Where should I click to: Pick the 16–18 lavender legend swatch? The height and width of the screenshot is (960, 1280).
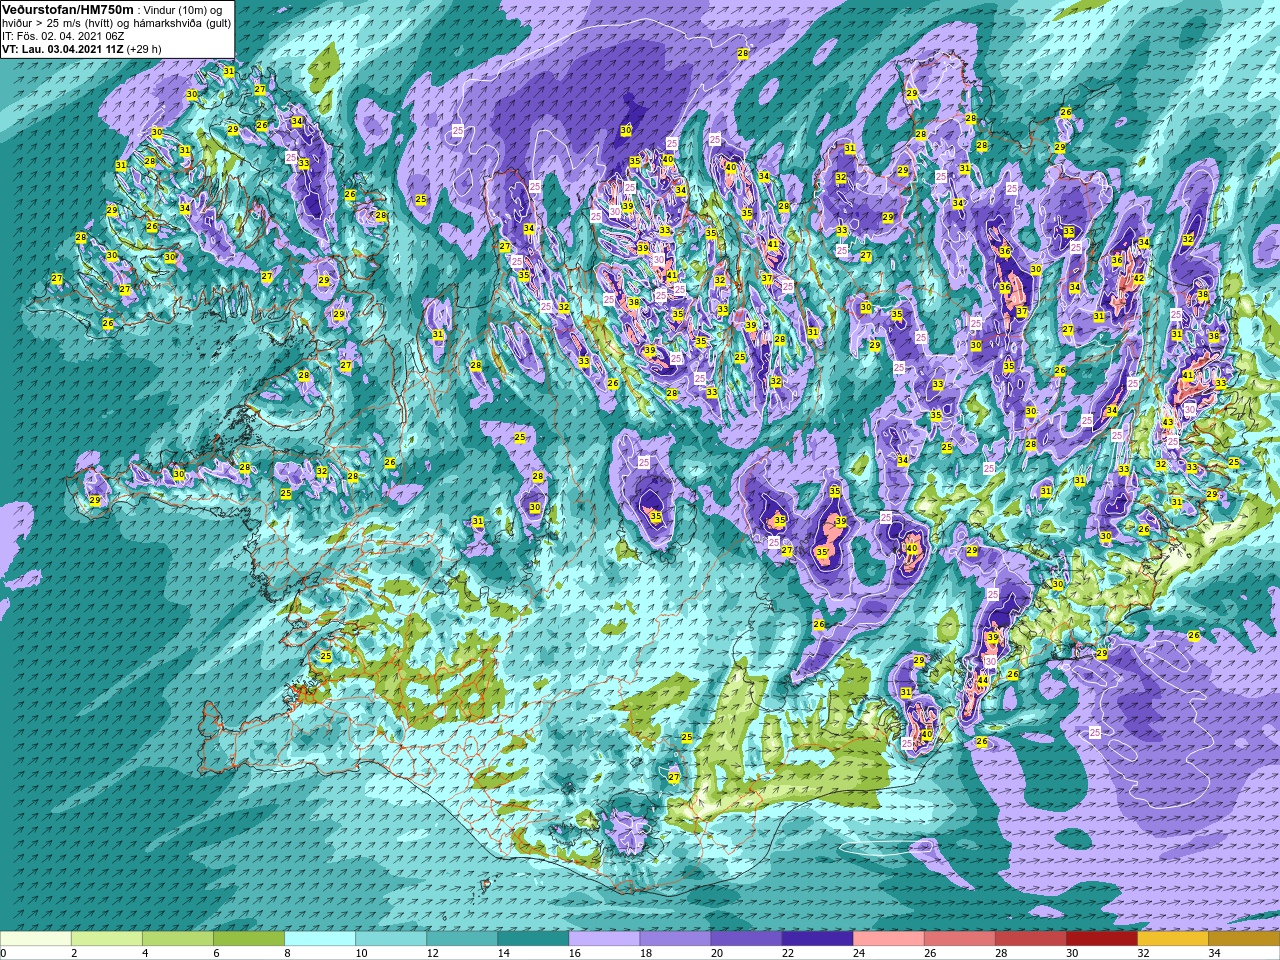click(604, 939)
